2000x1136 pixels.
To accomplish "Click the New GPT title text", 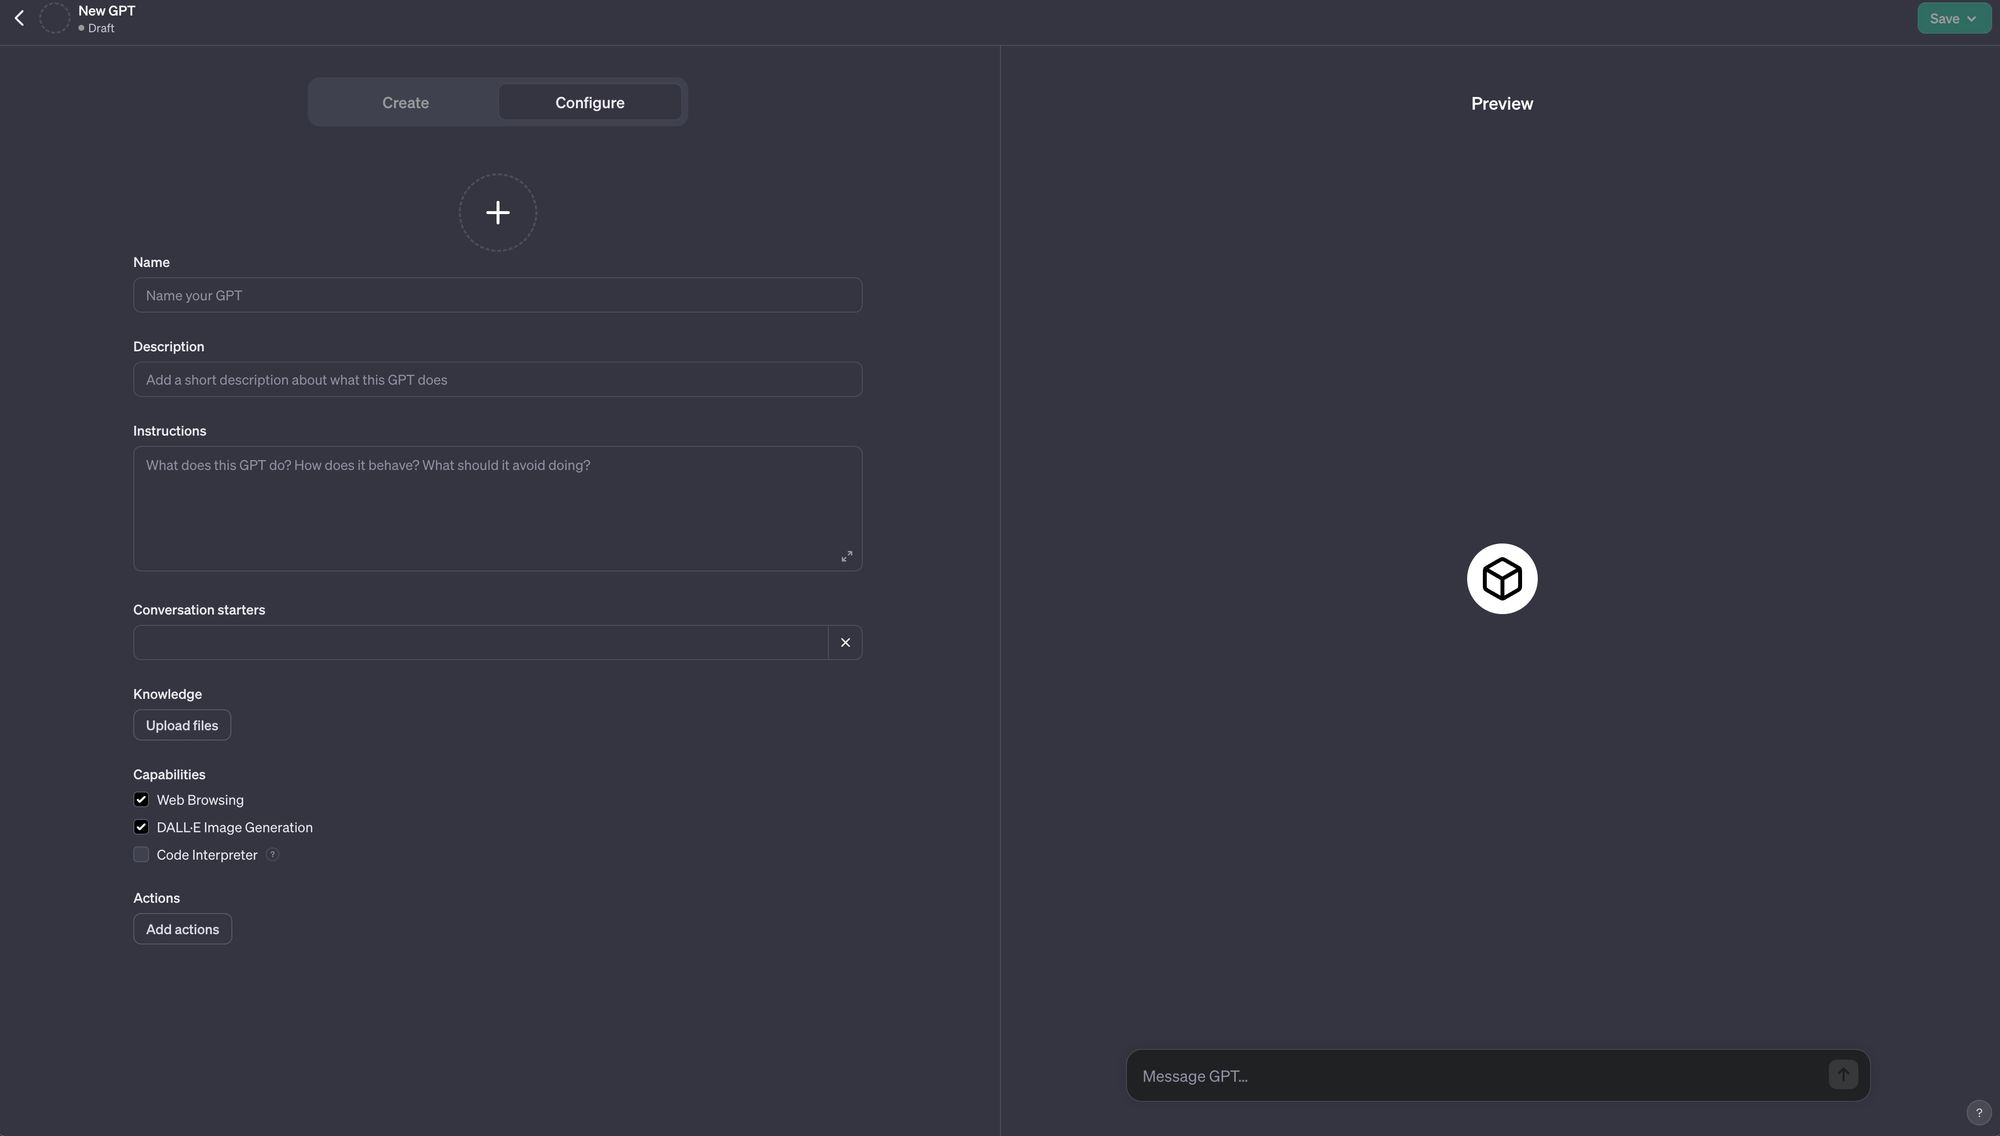I will tap(107, 11).
